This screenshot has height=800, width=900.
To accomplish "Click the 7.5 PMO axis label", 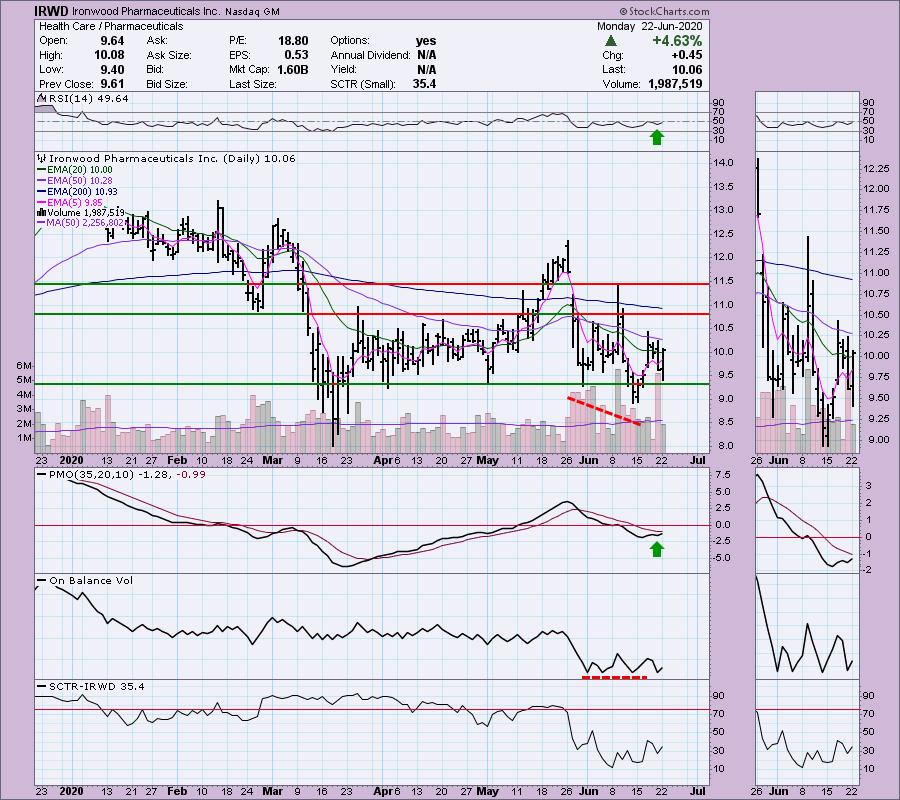I will [x=723, y=475].
